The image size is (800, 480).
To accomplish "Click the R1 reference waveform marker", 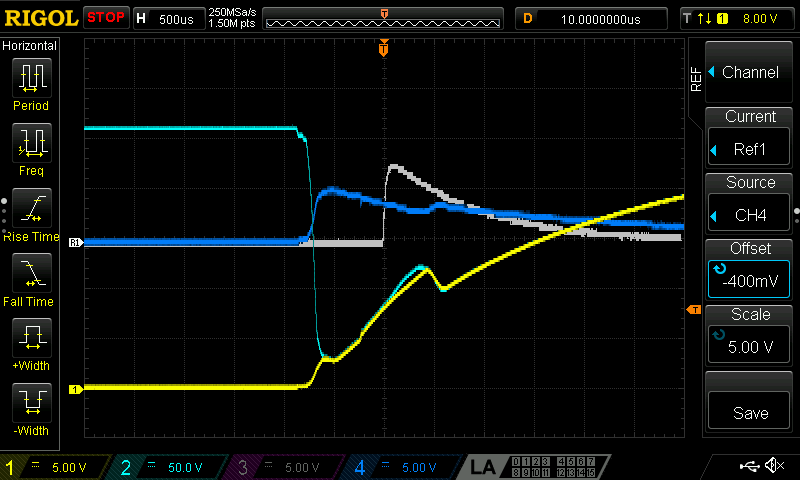I will click(x=76, y=242).
